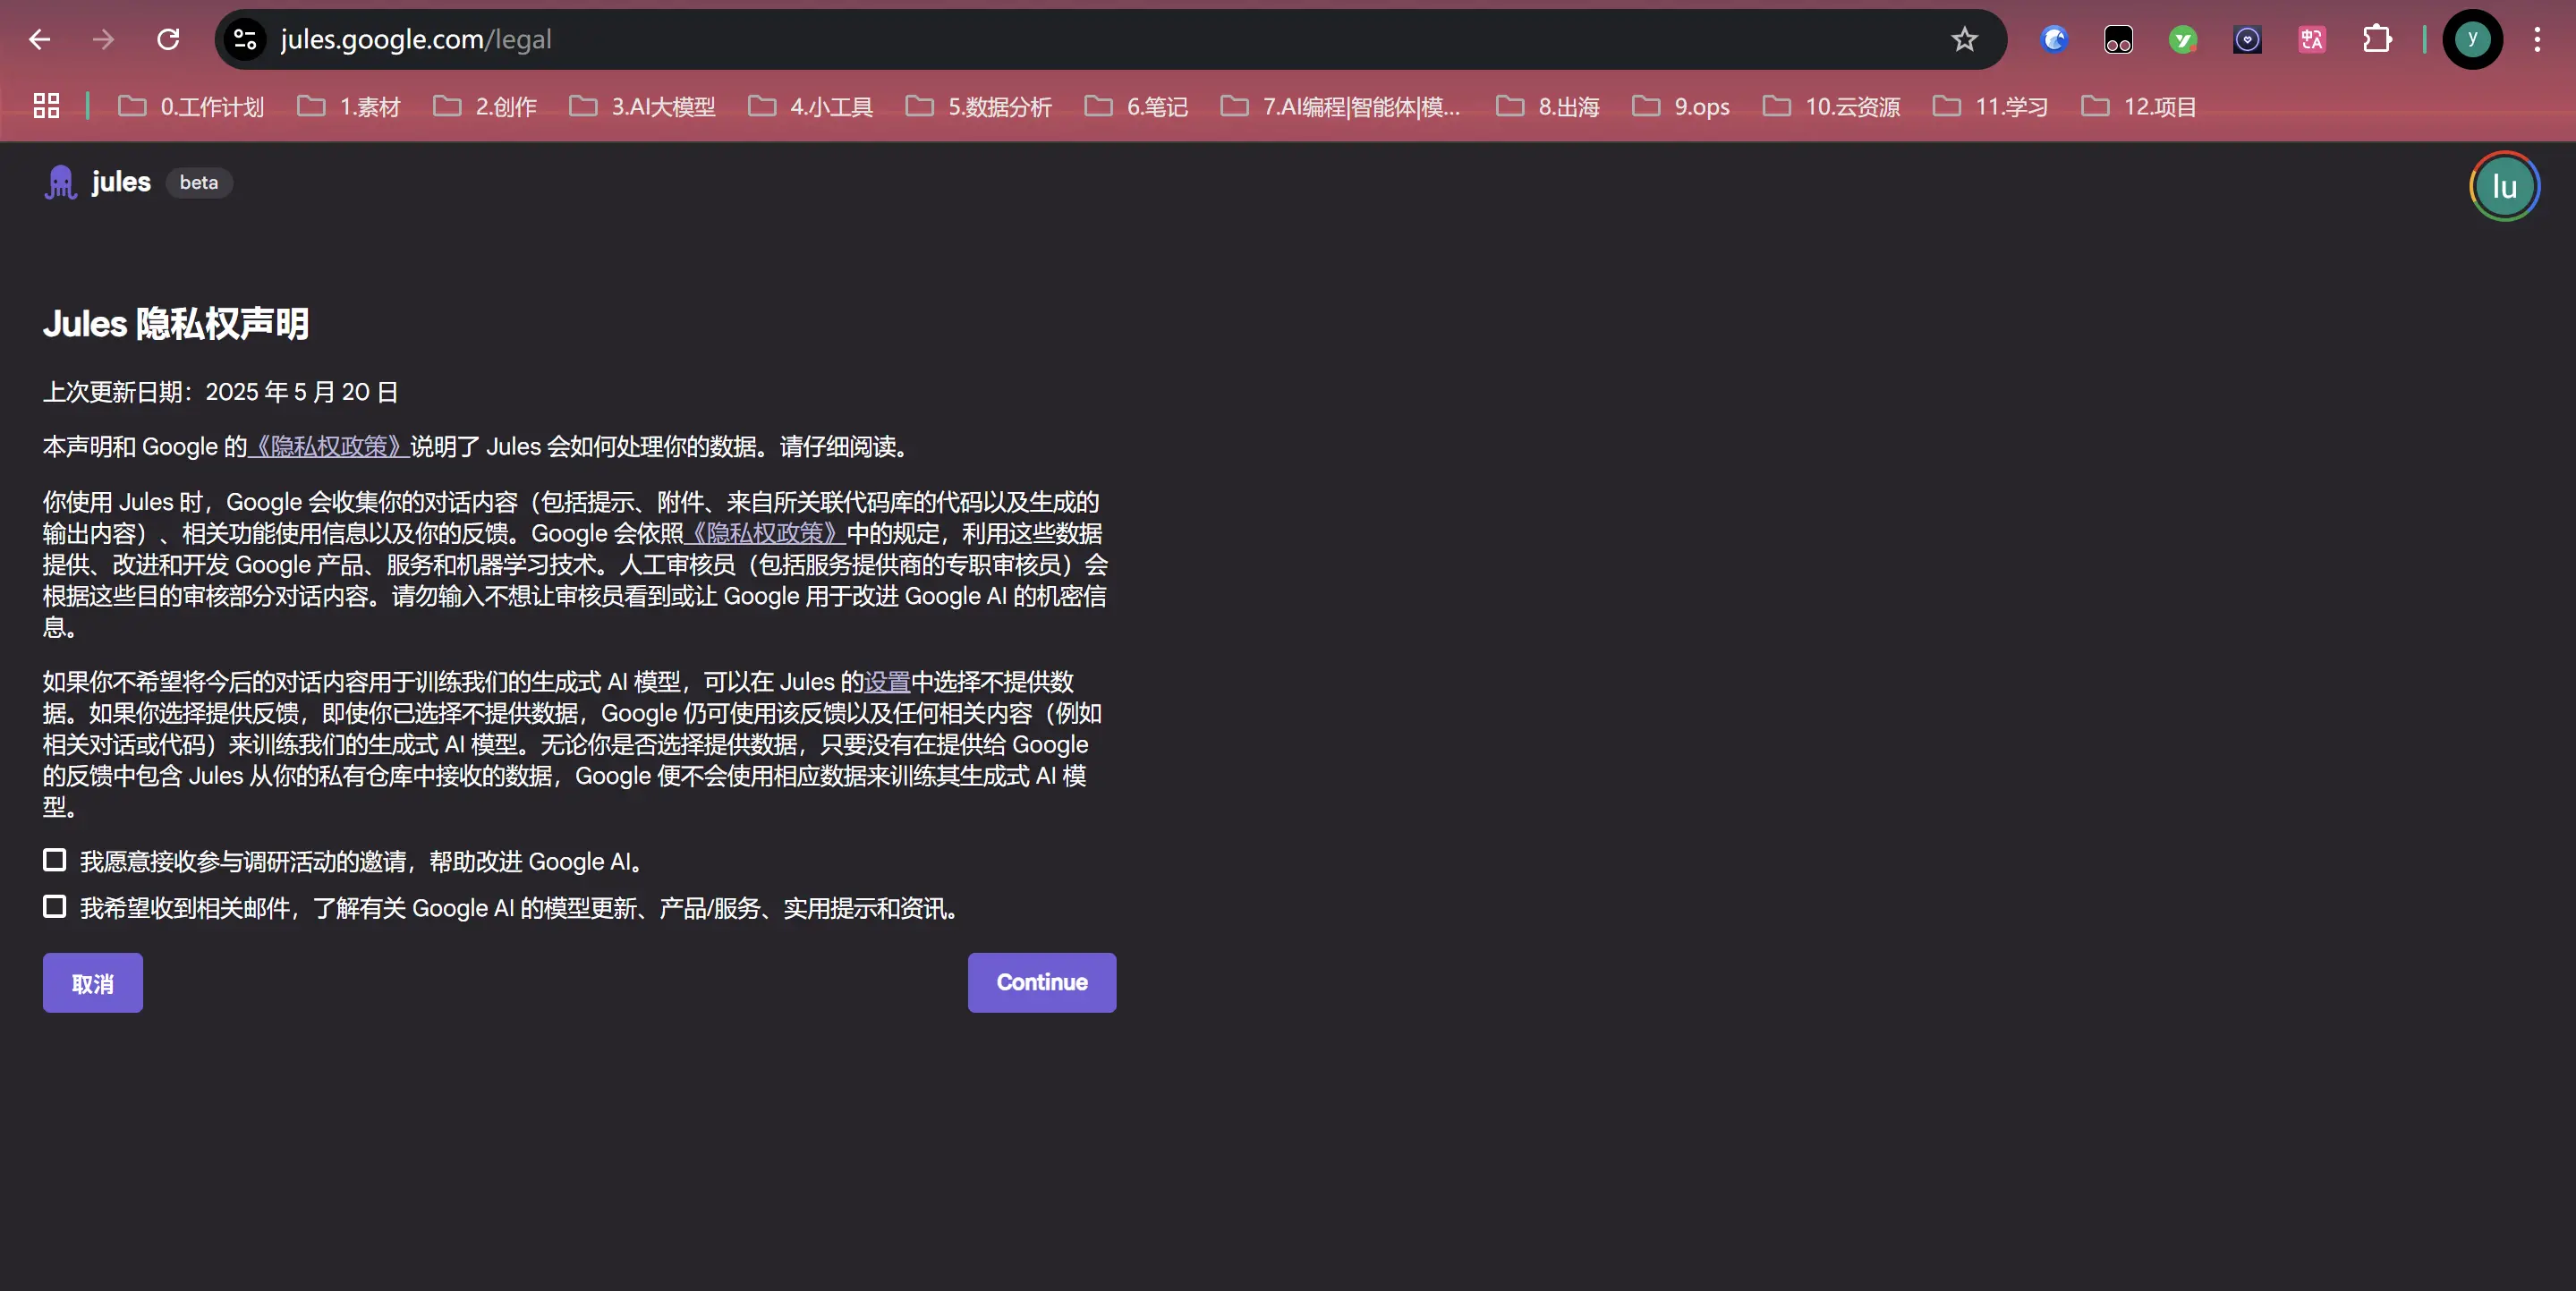Go back using the browser back arrow
Viewport: 2576px width, 1291px height.
pyautogui.click(x=39, y=39)
